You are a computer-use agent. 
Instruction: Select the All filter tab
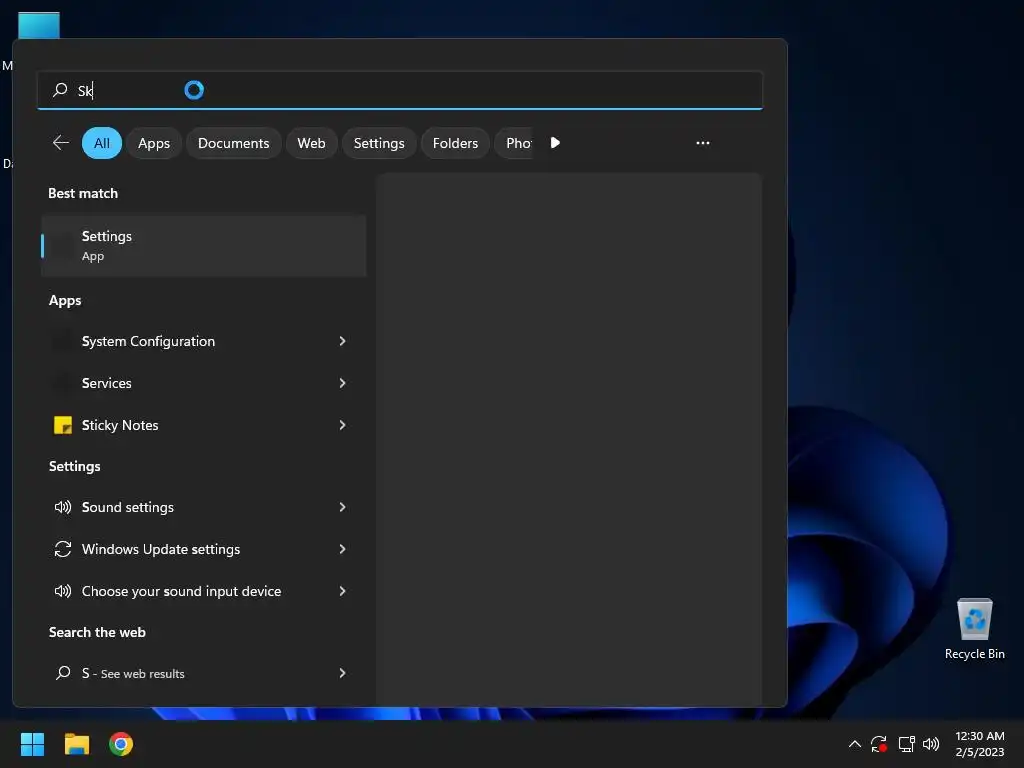[x=102, y=143]
